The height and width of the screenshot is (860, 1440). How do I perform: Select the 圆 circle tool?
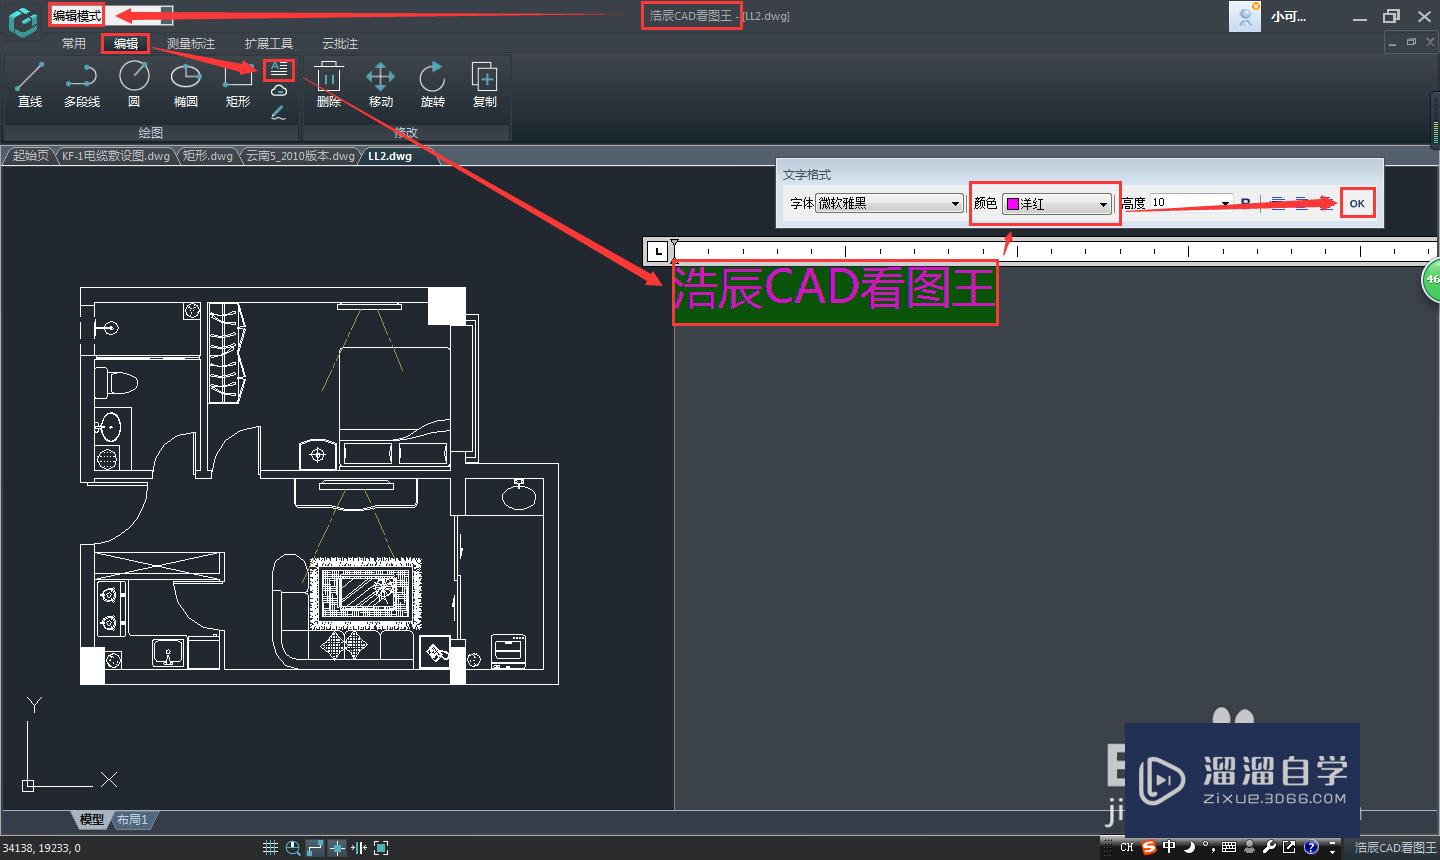click(134, 84)
